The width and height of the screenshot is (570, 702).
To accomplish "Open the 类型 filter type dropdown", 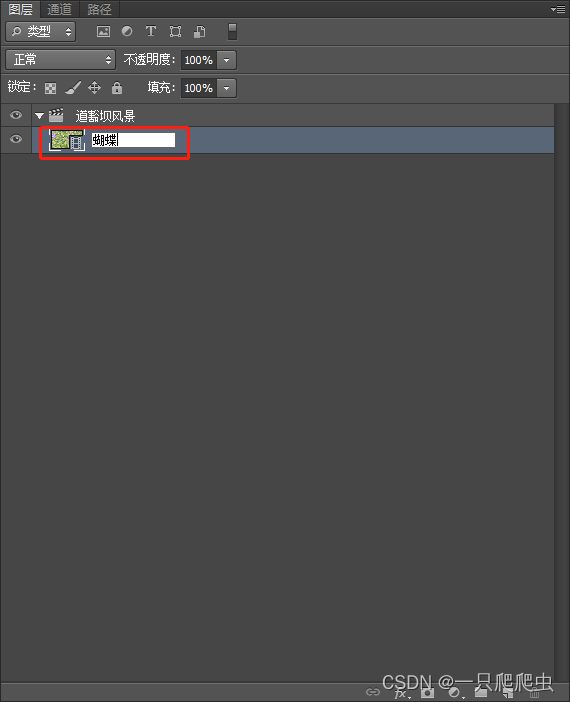I will [40, 31].
